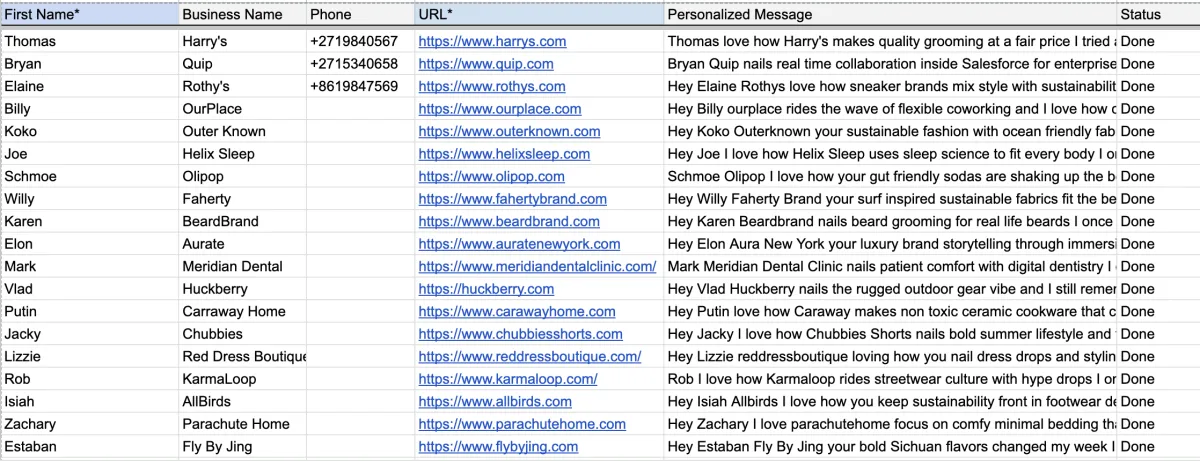Select the cell containing Isiah
Screen dimensions: 1200x461
[x=89, y=401]
